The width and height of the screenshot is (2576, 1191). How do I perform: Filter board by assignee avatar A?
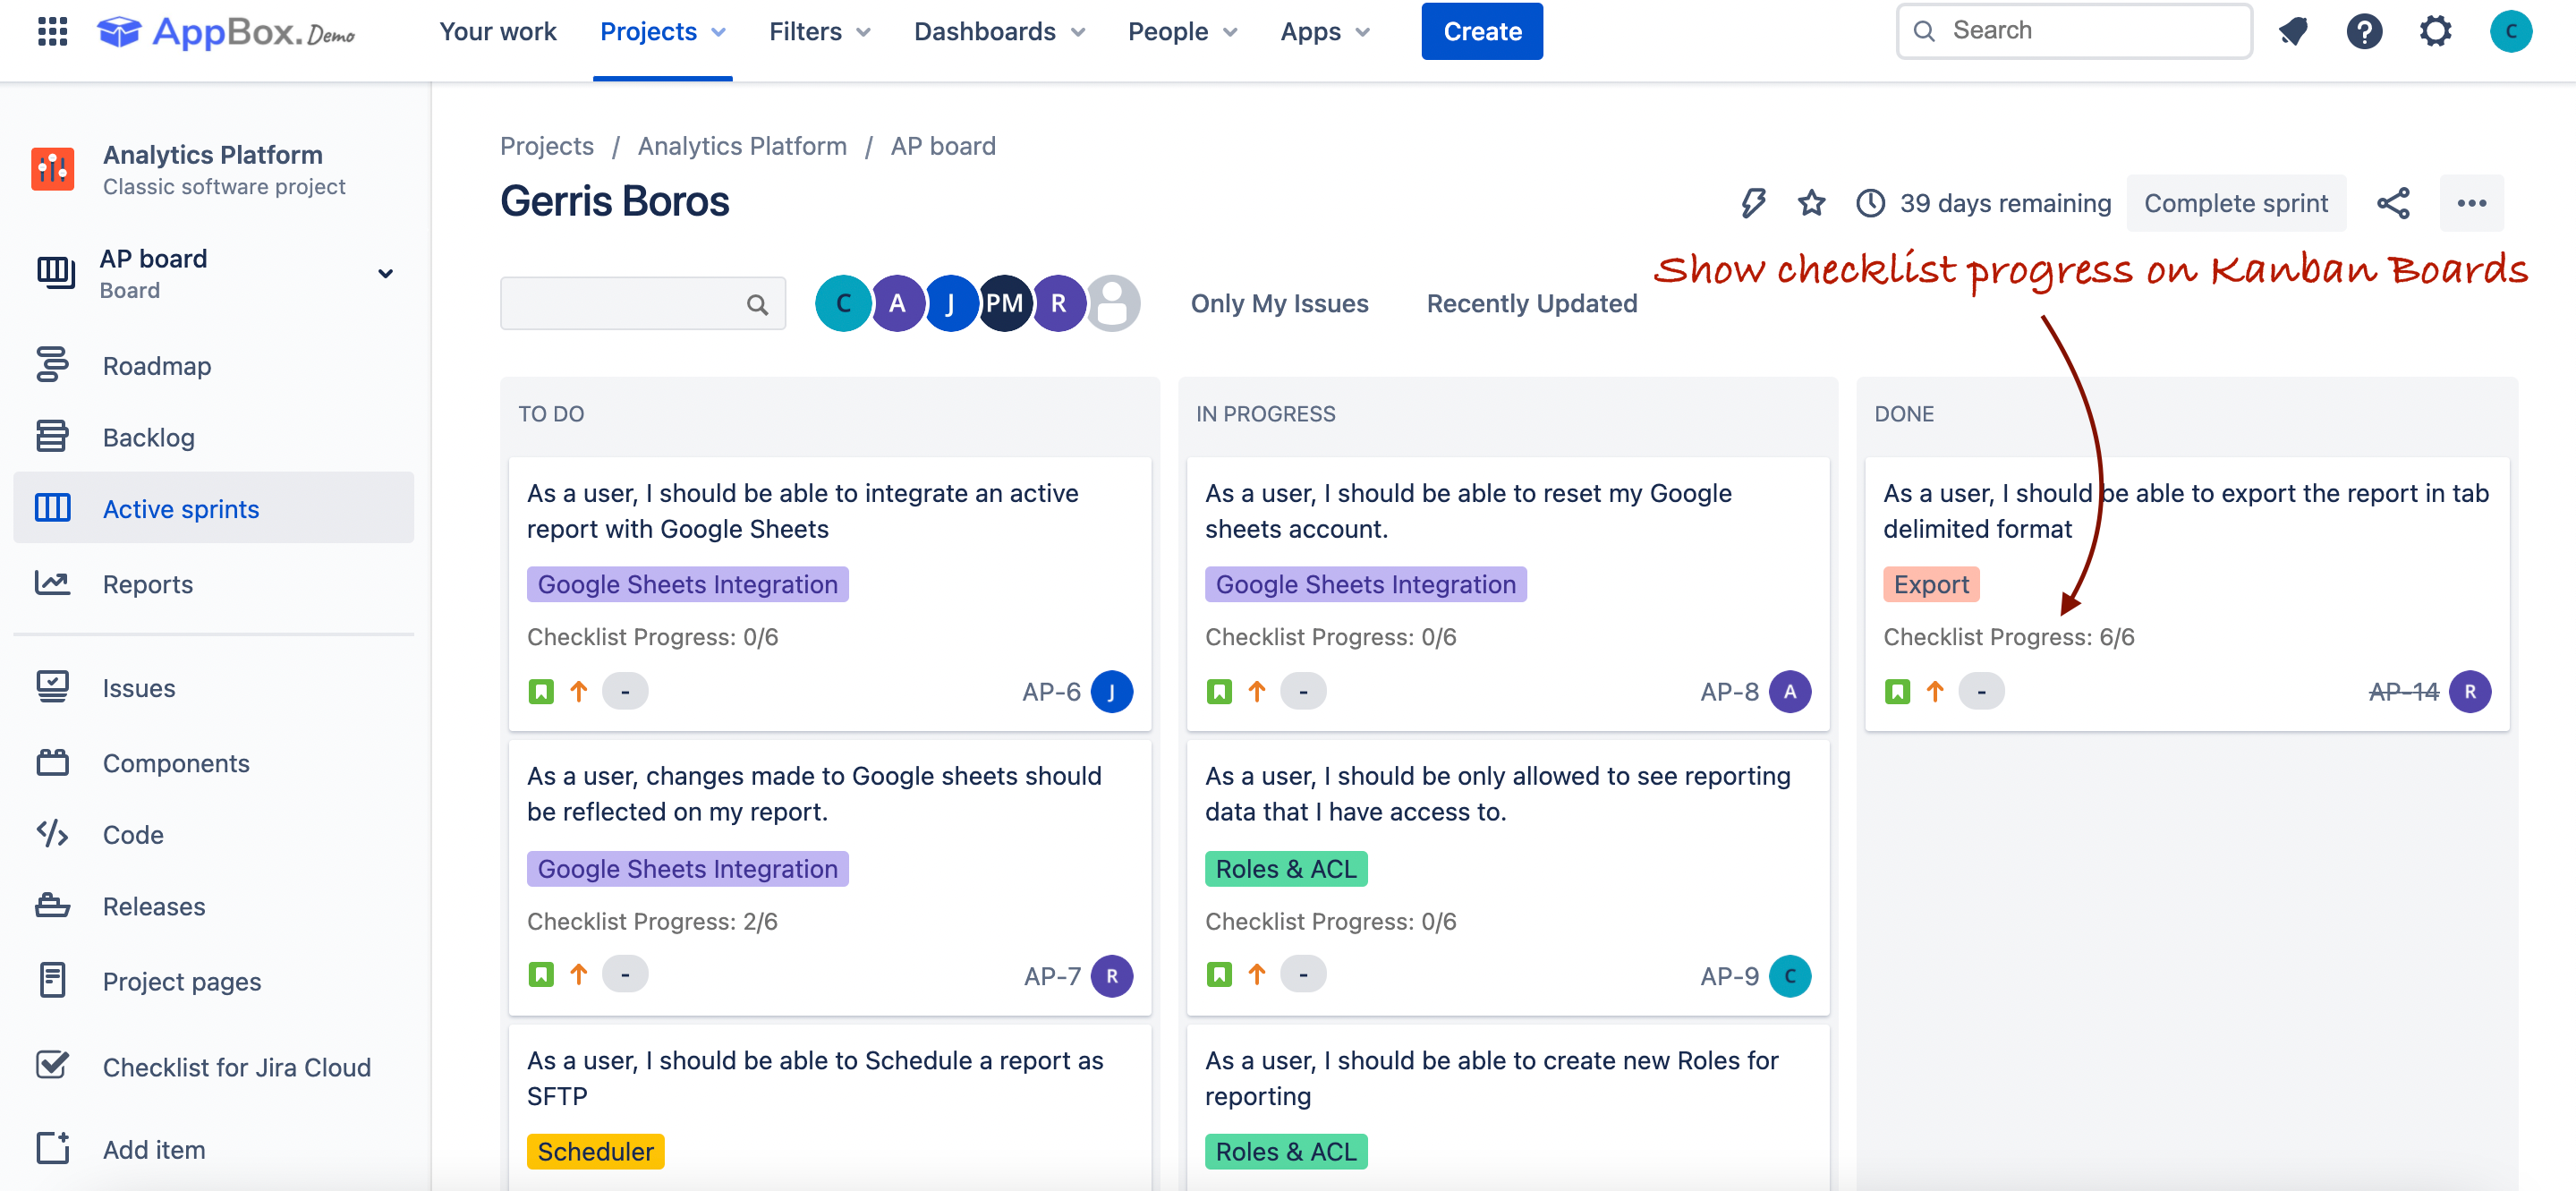pyautogui.click(x=897, y=303)
